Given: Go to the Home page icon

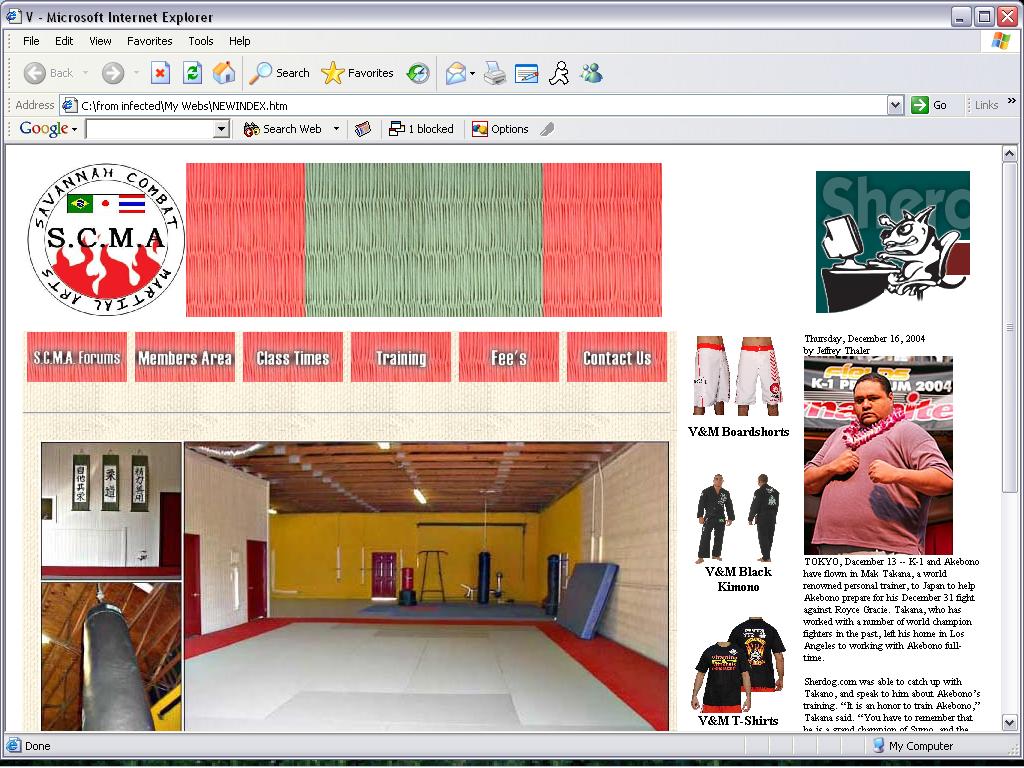Looking at the screenshot, I should point(224,73).
